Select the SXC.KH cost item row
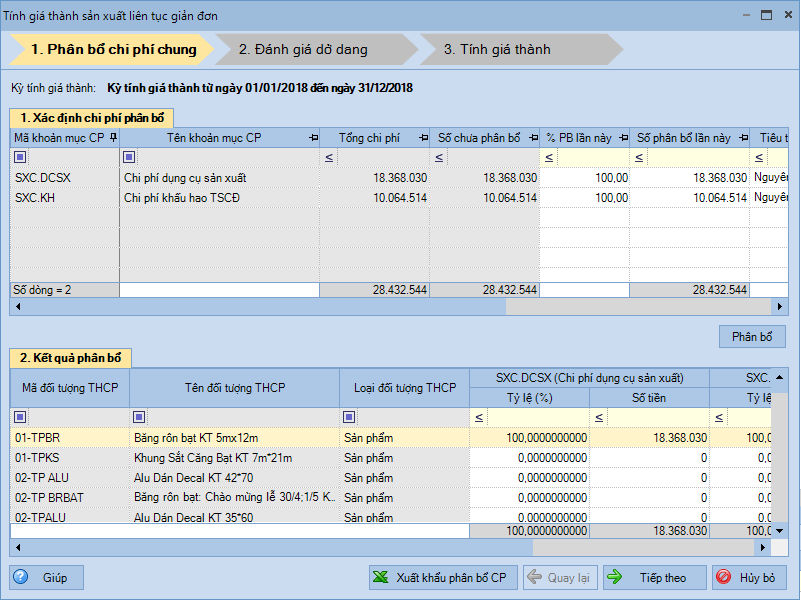801x601 pixels. tap(398, 198)
